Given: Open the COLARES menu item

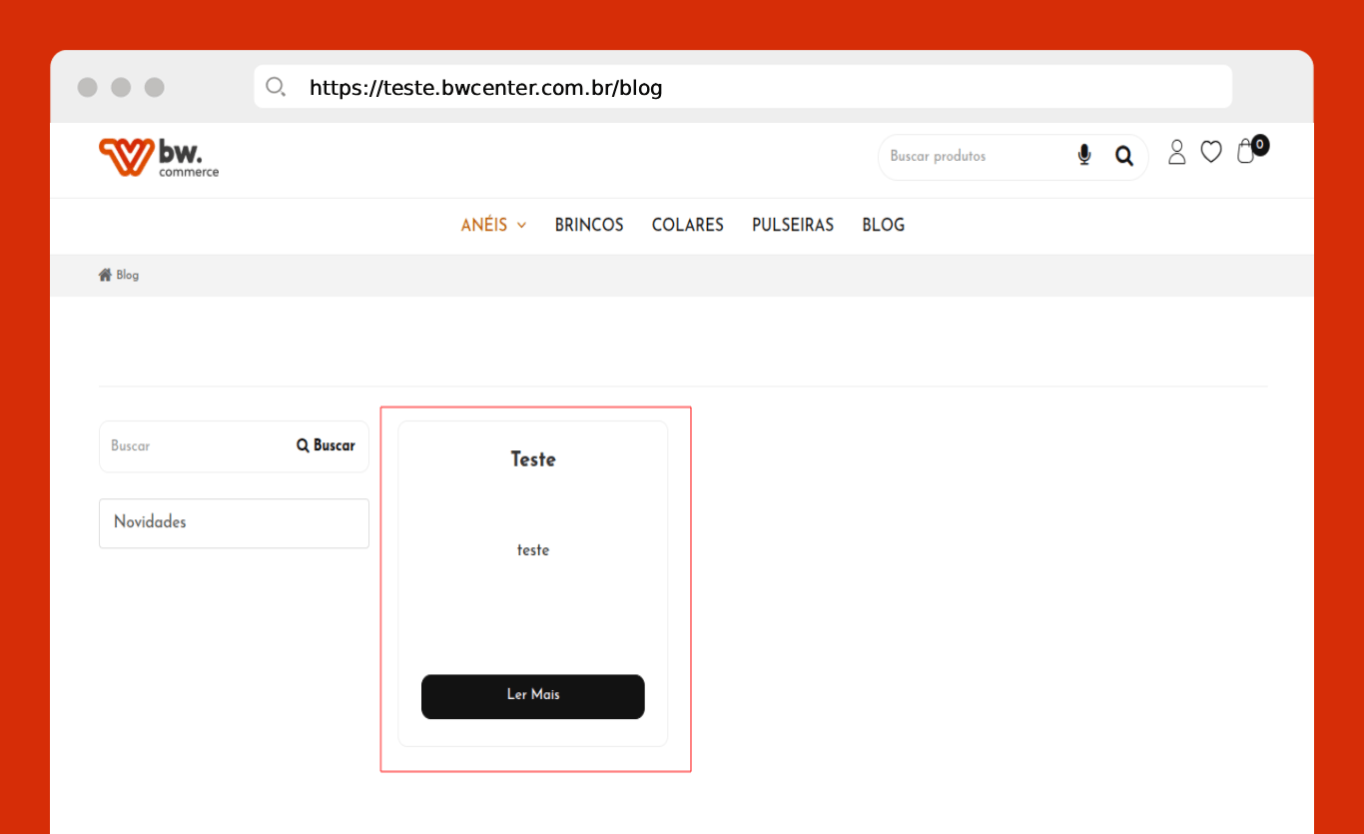Looking at the screenshot, I should click(688, 225).
